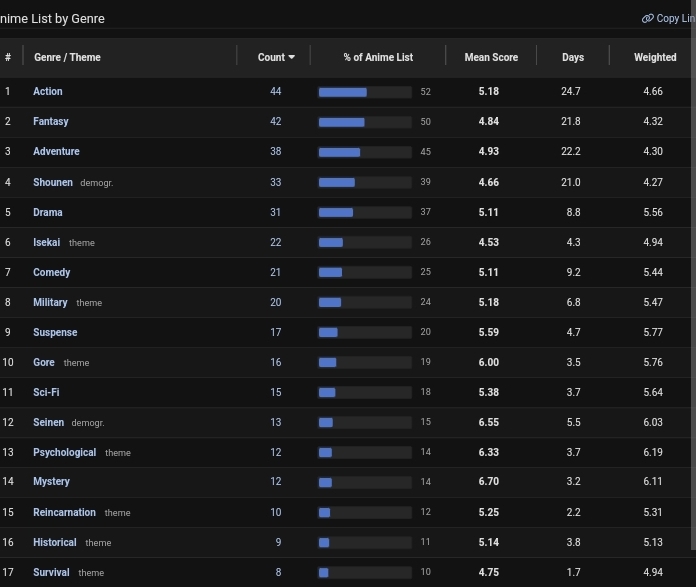The height and width of the screenshot is (587, 696).
Task: Sort table by Mean Score column
Action: pos(491,57)
